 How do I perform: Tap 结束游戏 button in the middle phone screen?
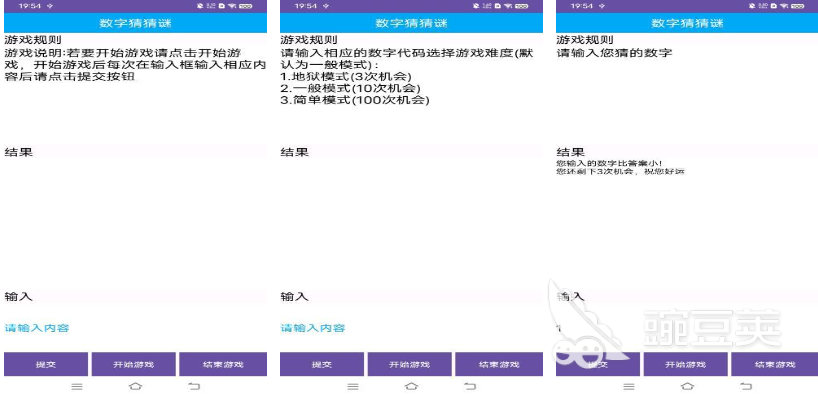click(x=499, y=364)
